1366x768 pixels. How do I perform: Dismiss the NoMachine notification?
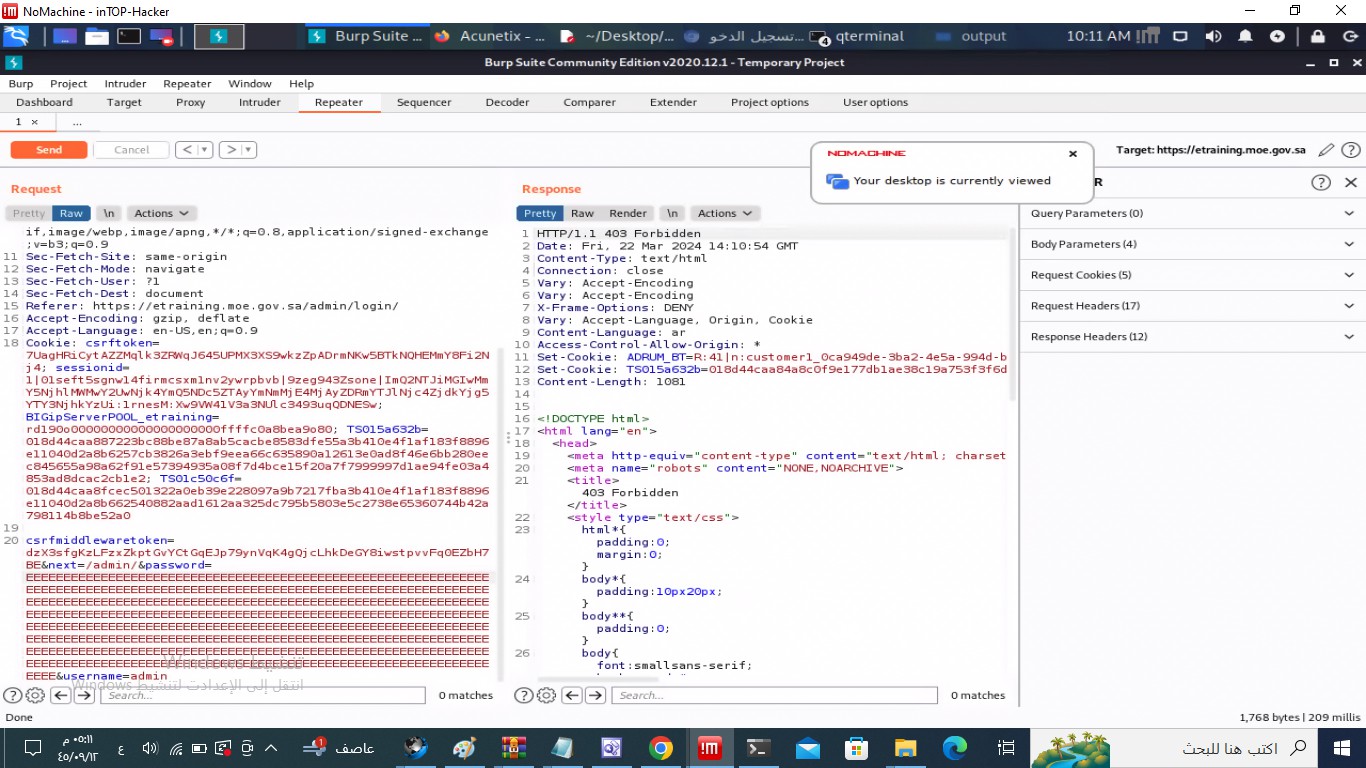(1073, 154)
